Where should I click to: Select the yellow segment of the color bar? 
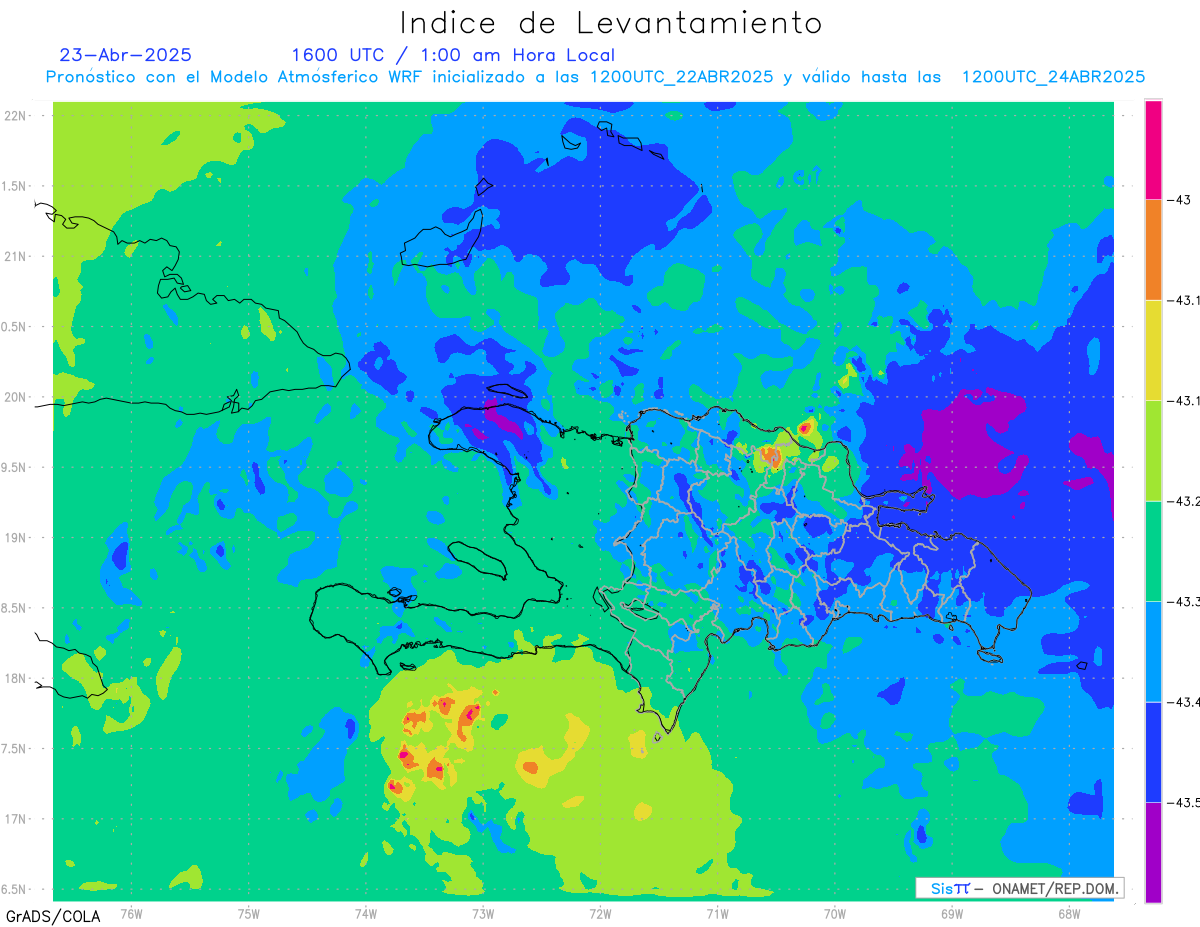point(1153,350)
